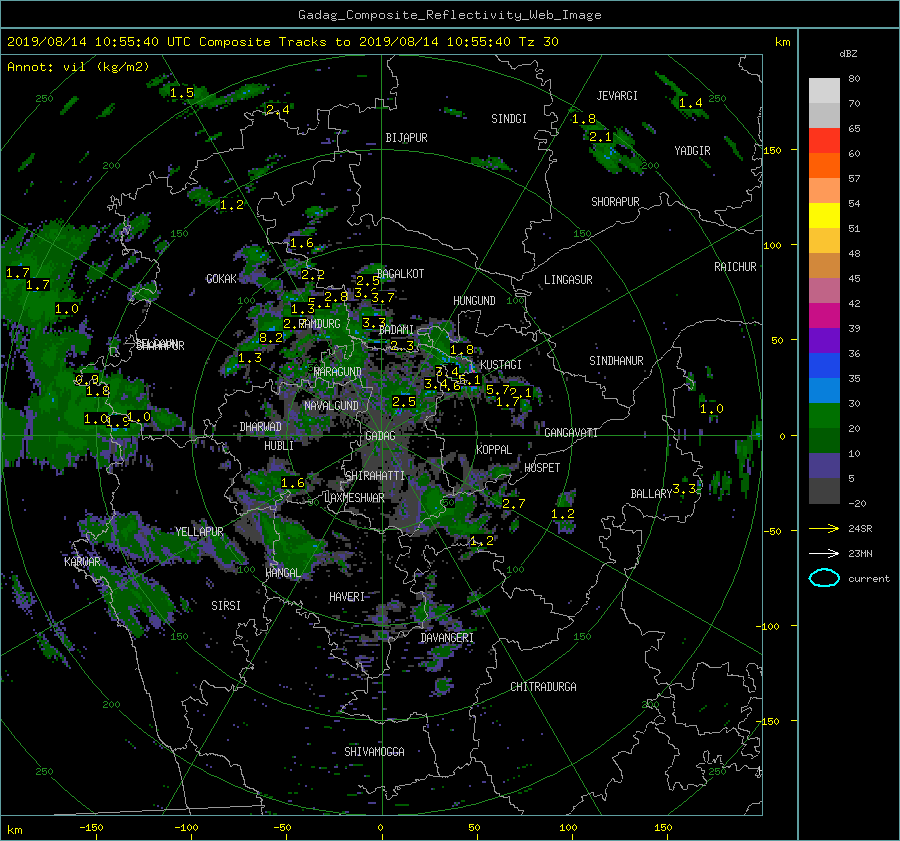This screenshot has height=841, width=900.
Task: Select the yellow 51 dBZ color swatch
Action: coord(824,215)
